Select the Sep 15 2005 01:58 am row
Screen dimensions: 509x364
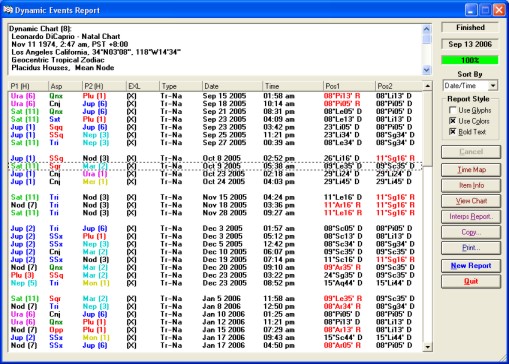[215, 96]
